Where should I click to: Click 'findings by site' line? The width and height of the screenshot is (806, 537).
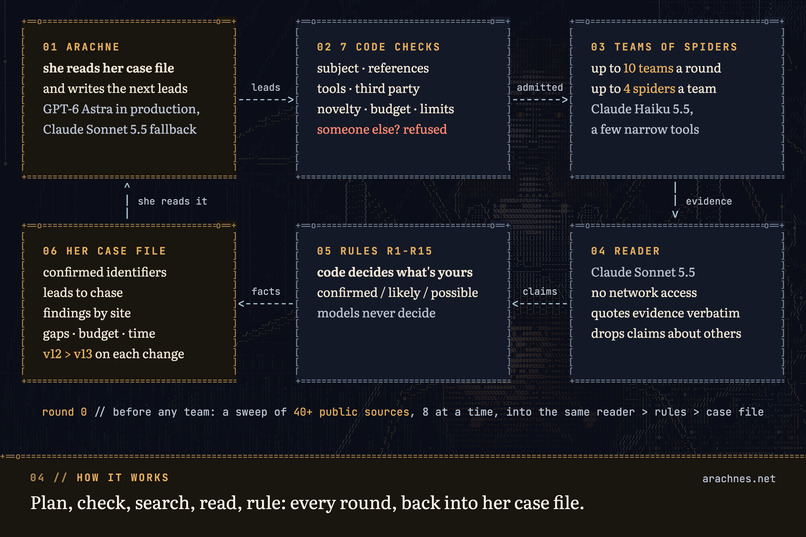(87, 313)
